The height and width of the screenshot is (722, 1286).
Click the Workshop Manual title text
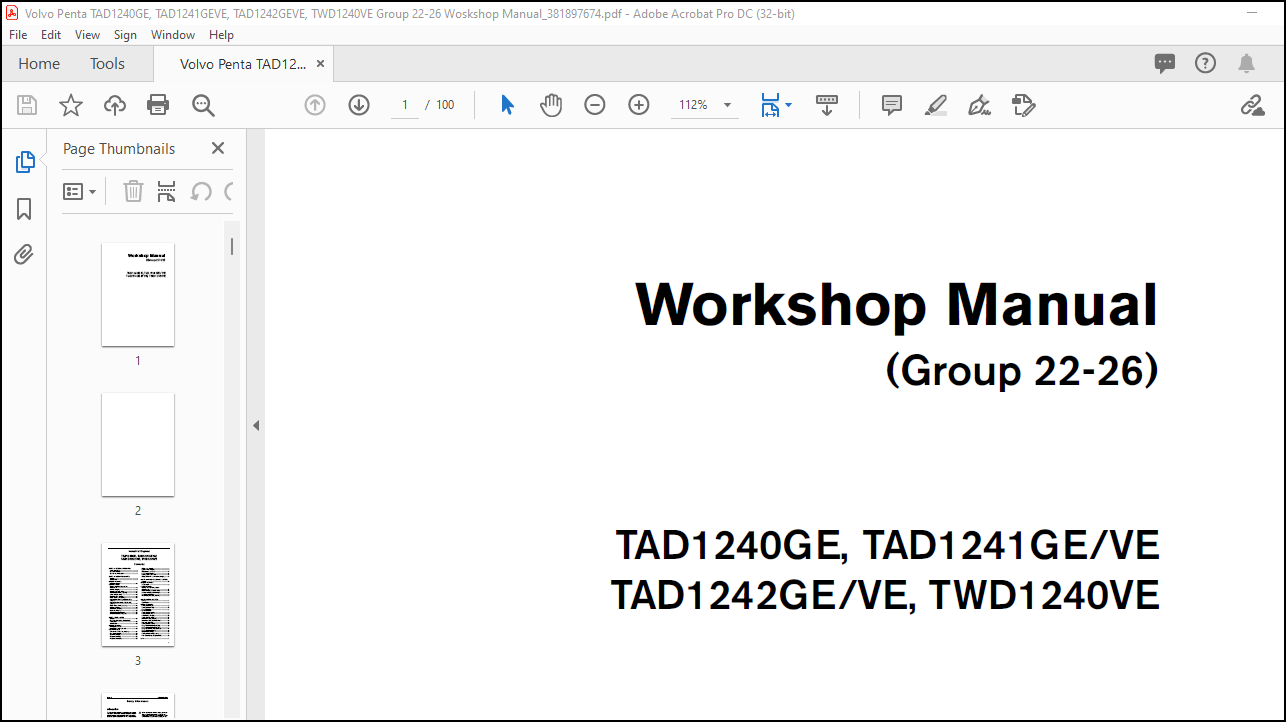(897, 304)
